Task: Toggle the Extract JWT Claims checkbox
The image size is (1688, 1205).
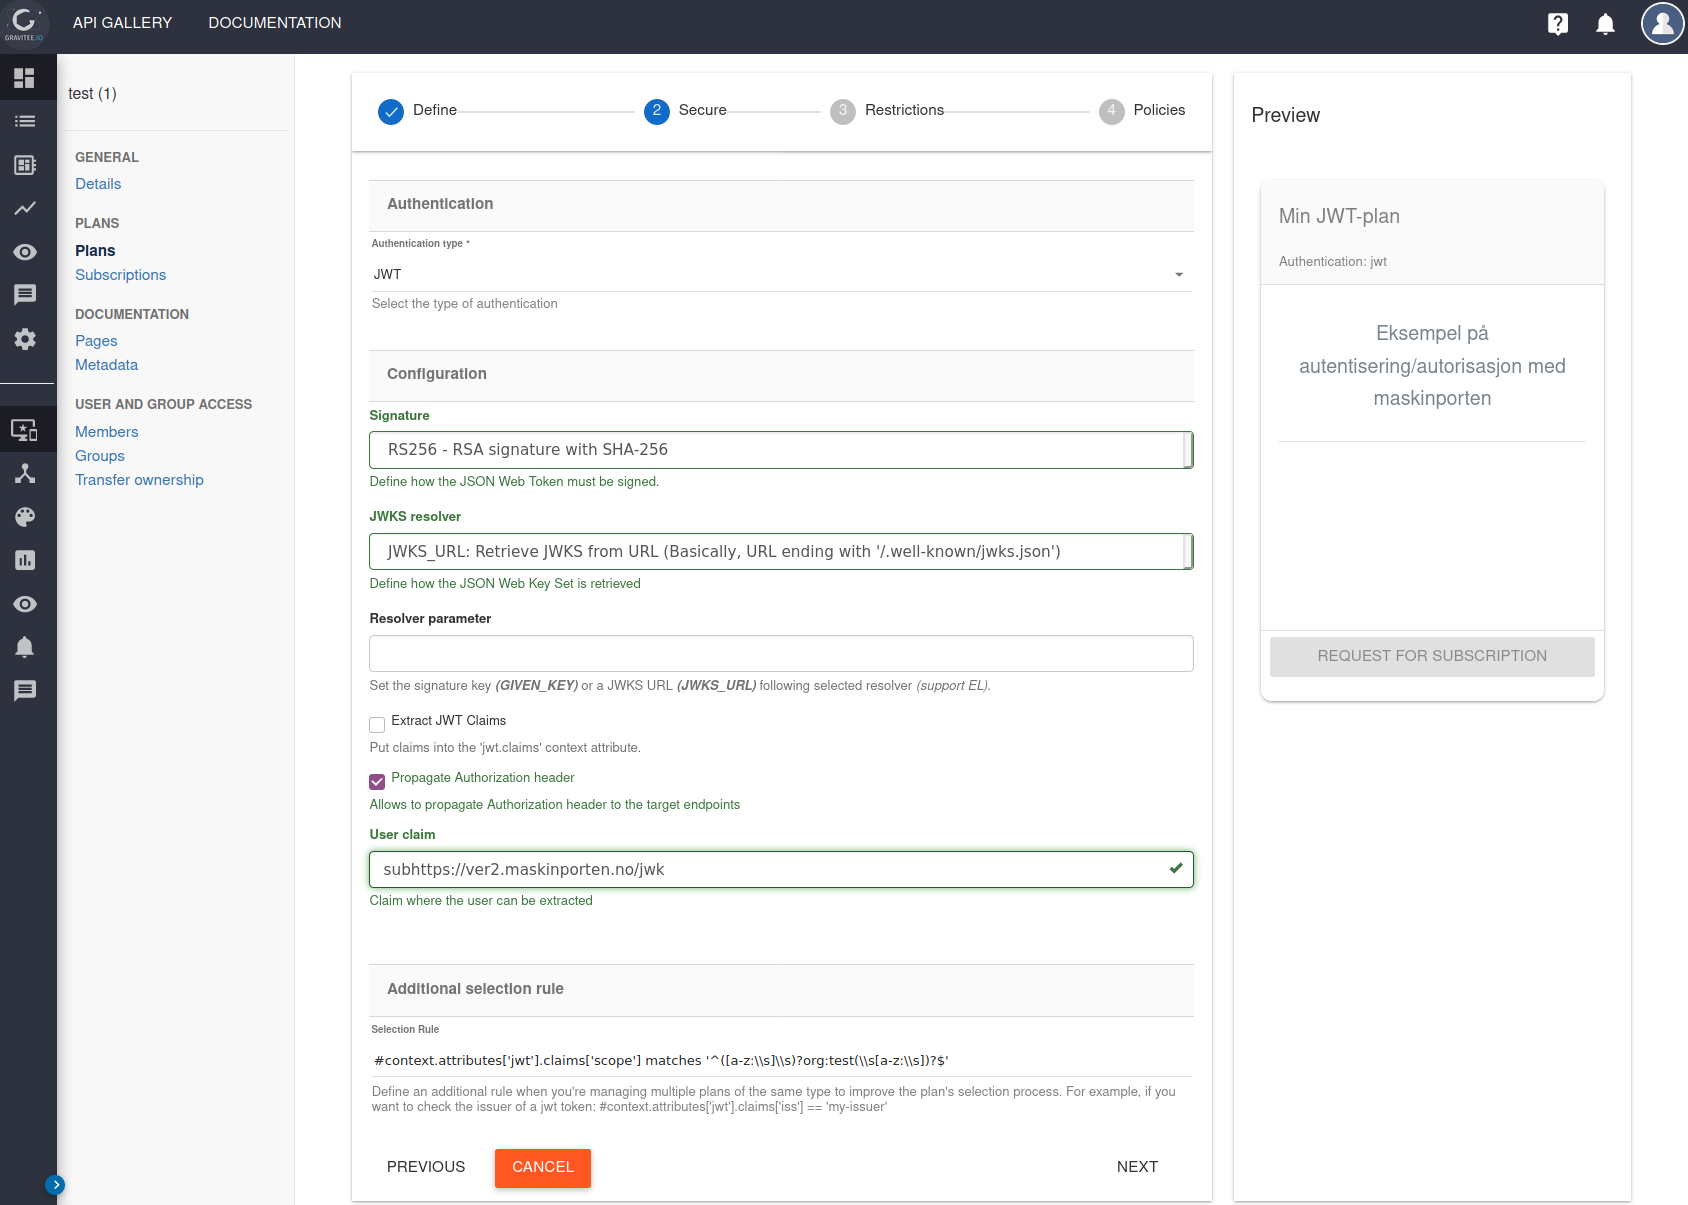Action: tap(377, 725)
